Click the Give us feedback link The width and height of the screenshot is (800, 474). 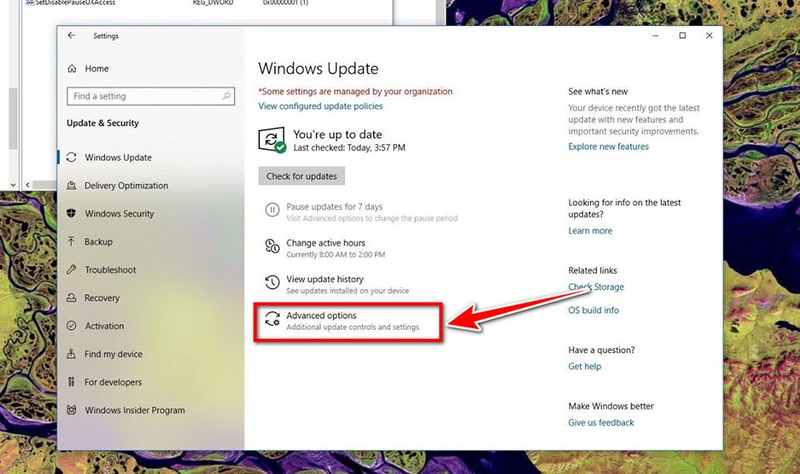pos(601,422)
